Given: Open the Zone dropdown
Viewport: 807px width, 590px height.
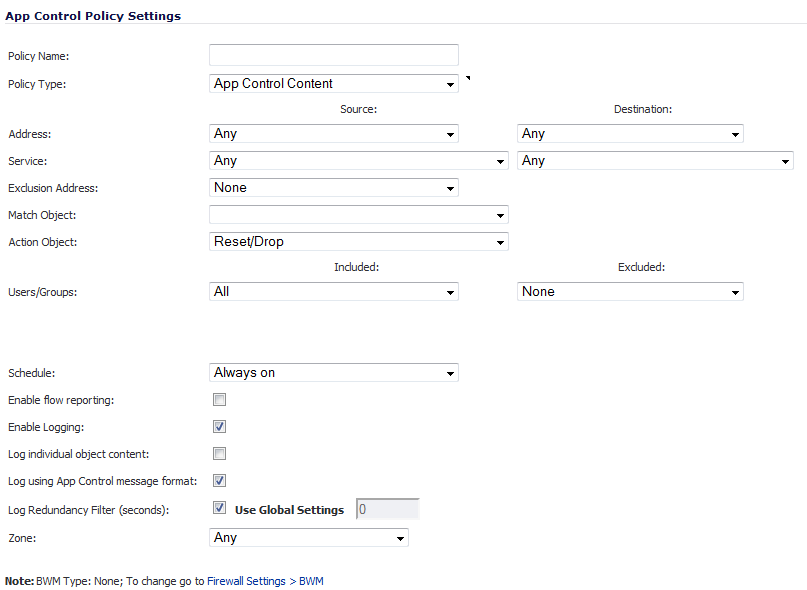Looking at the screenshot, I should (309, 537).
